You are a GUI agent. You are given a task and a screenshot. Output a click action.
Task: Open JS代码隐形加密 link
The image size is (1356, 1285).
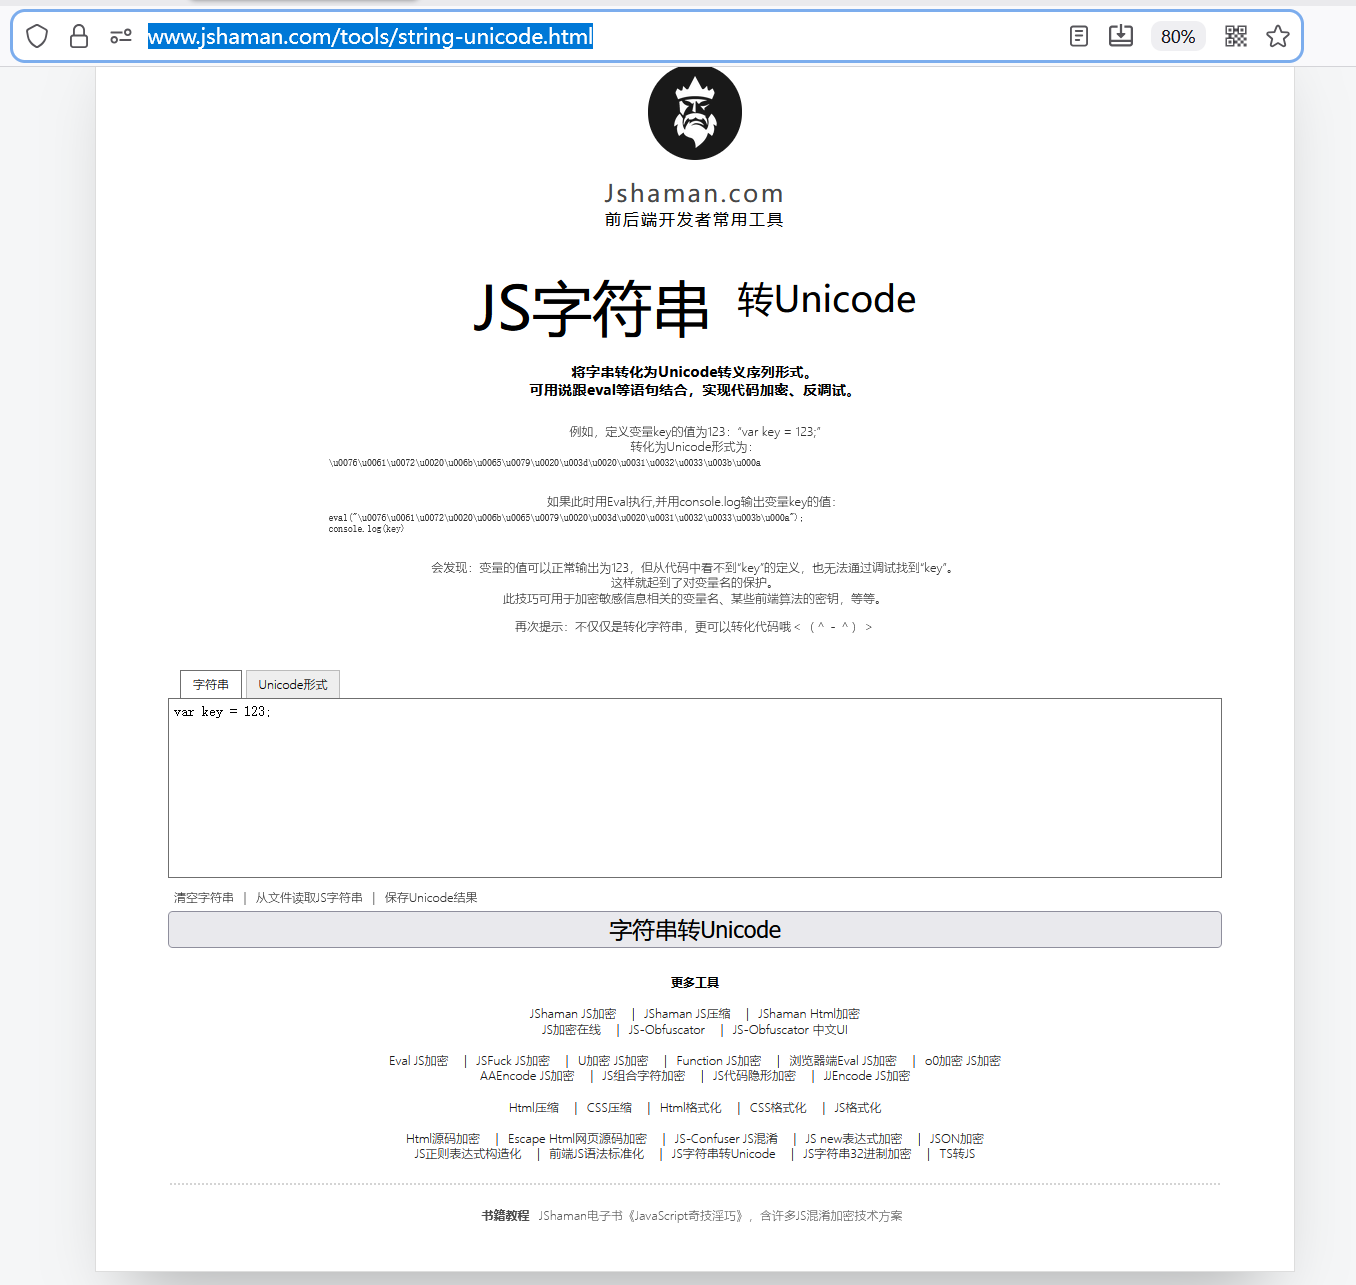coord(754,1076)
